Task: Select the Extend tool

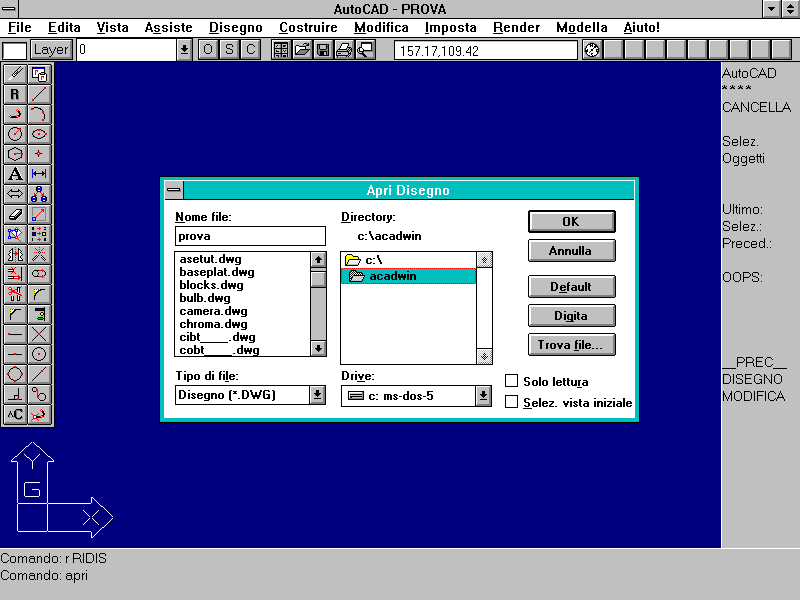Action: [15, 273]
